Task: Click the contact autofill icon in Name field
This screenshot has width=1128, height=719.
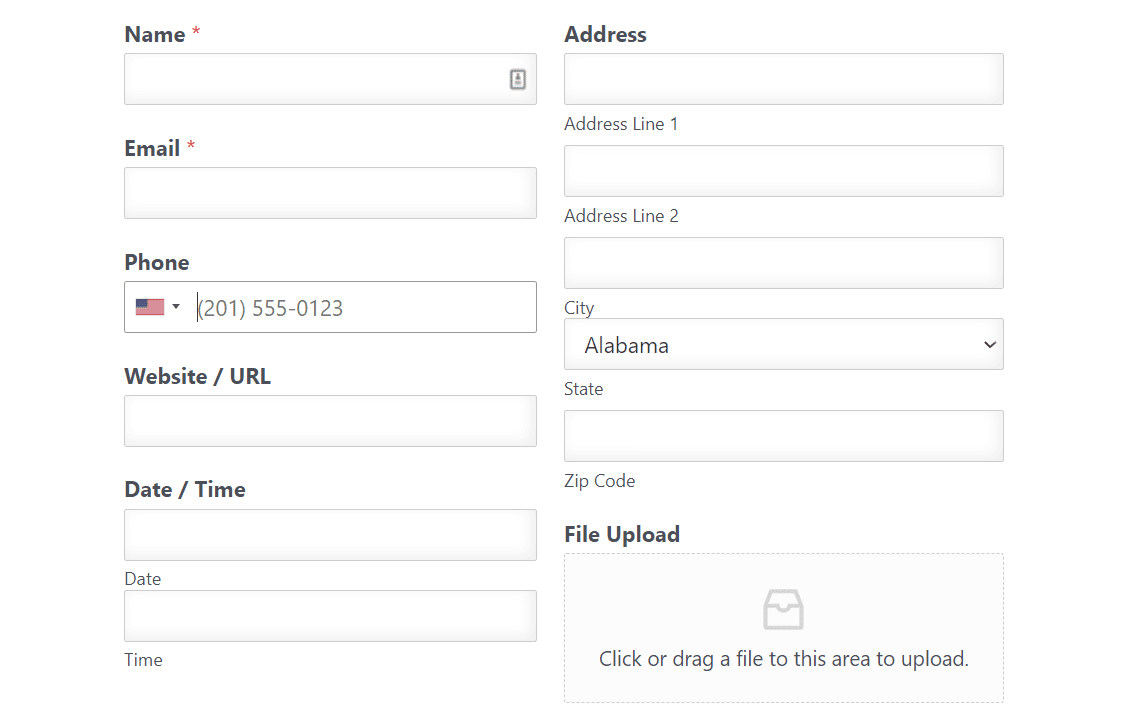Action: [x=518, y=79]
